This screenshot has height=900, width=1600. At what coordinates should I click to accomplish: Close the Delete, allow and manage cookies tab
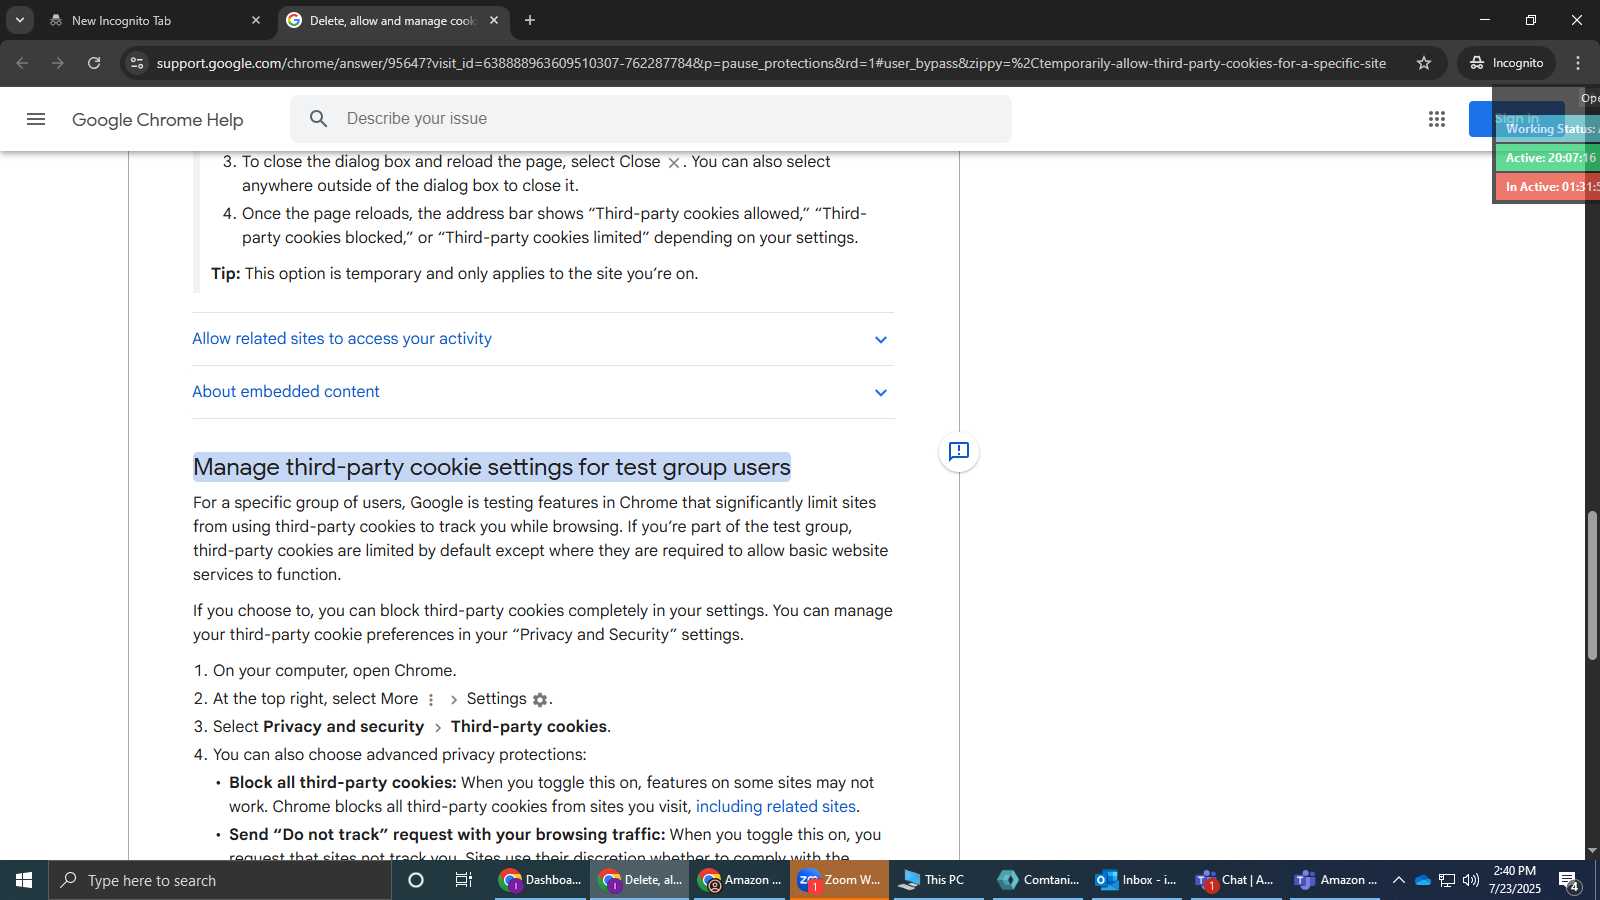[494, 20]
